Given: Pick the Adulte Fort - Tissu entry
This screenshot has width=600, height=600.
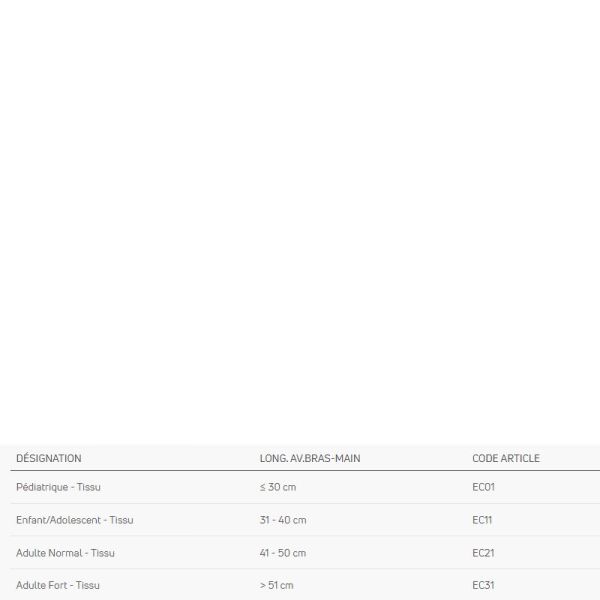Looking at the screenshot, I should [58, 585].
